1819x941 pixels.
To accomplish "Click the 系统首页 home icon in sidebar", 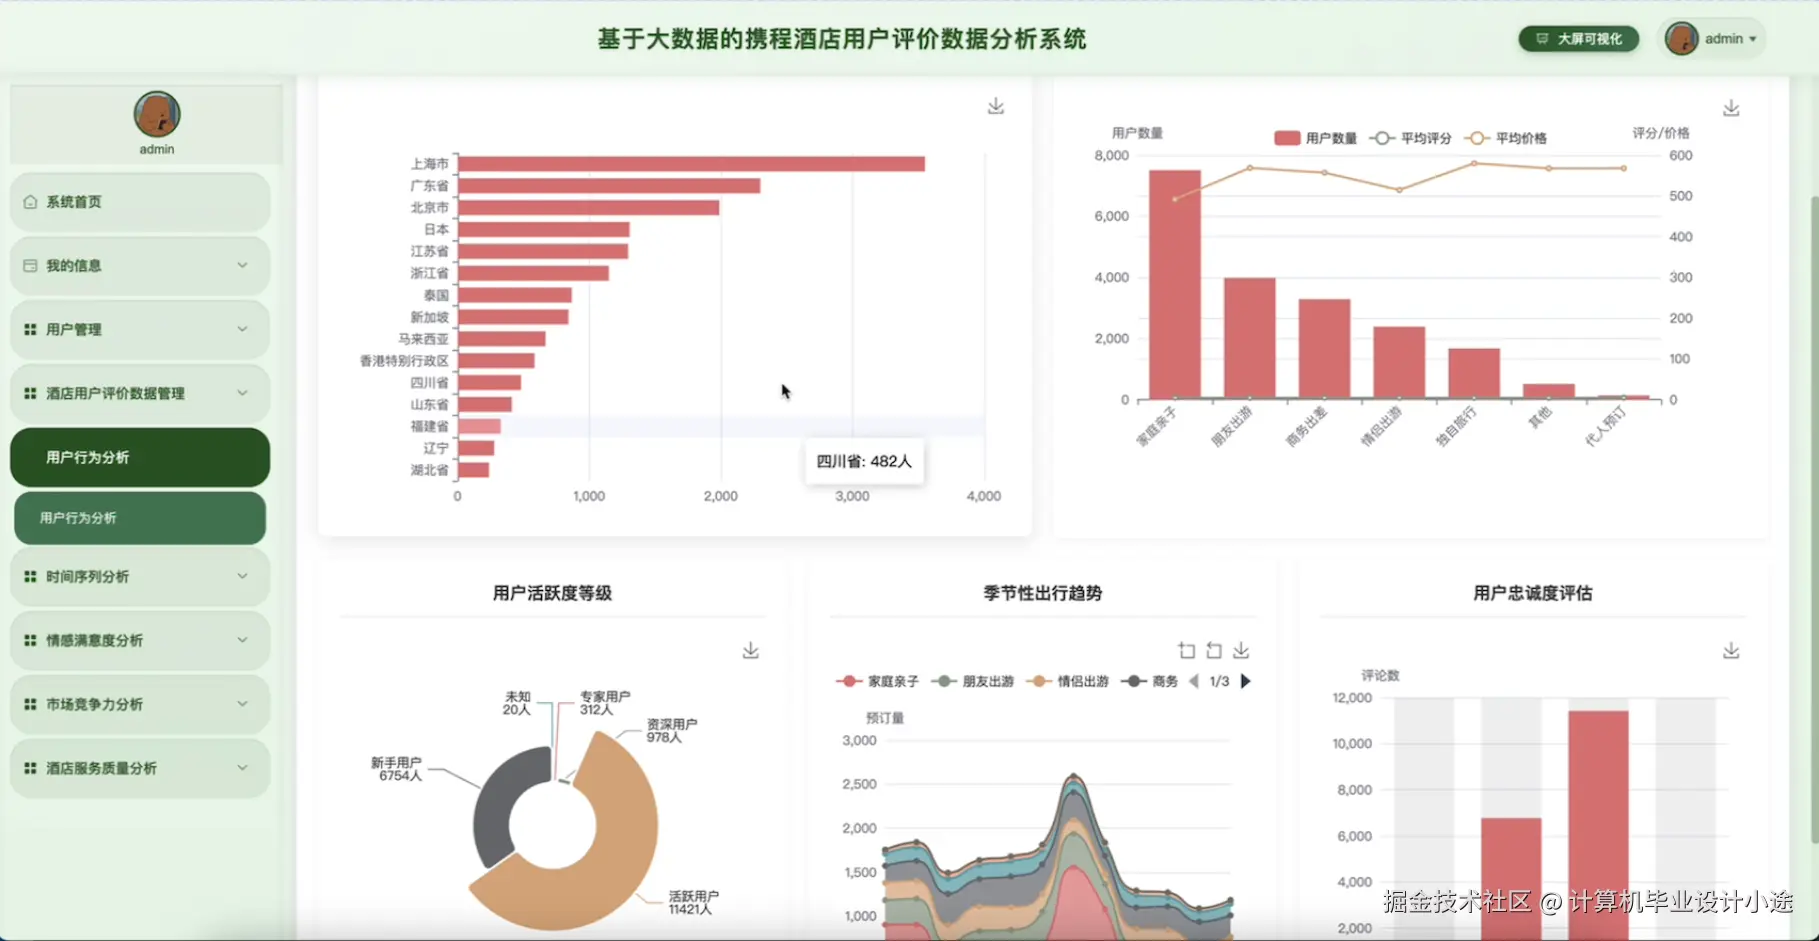I will 30,201.
